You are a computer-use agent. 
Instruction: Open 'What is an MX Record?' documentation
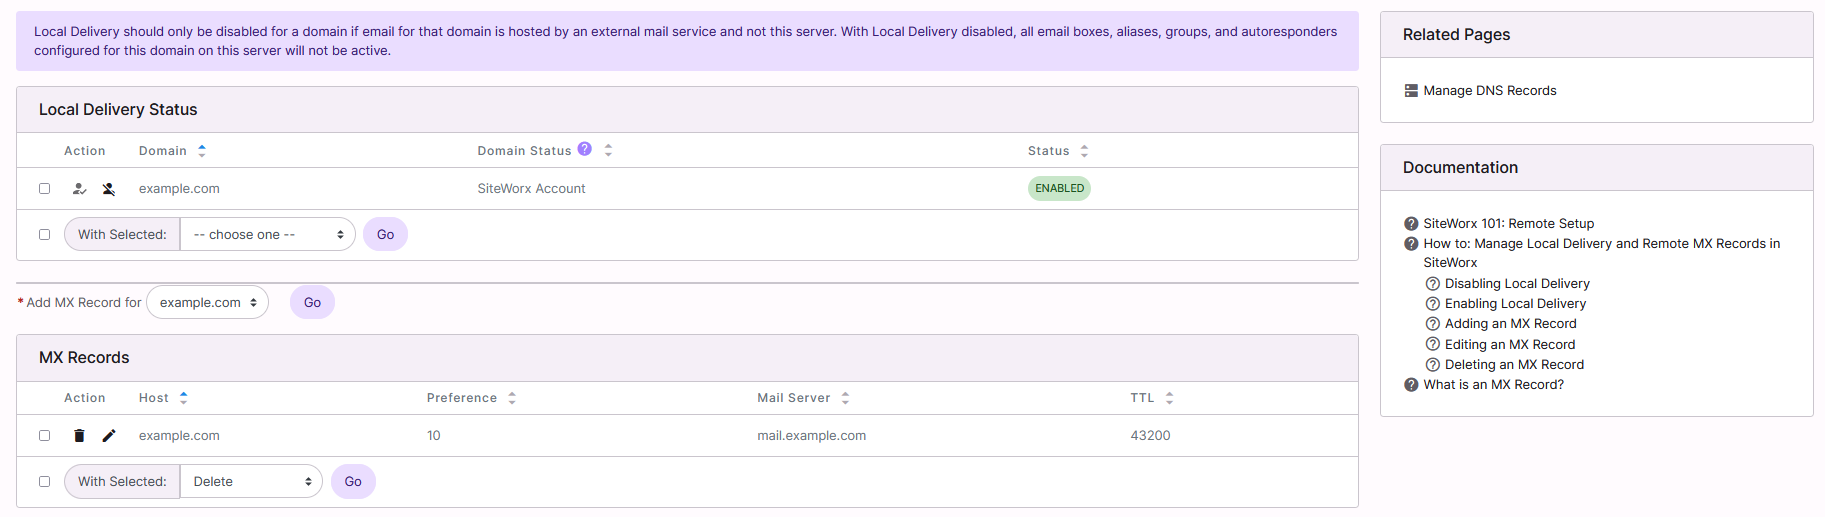(x=1493, y=385)
